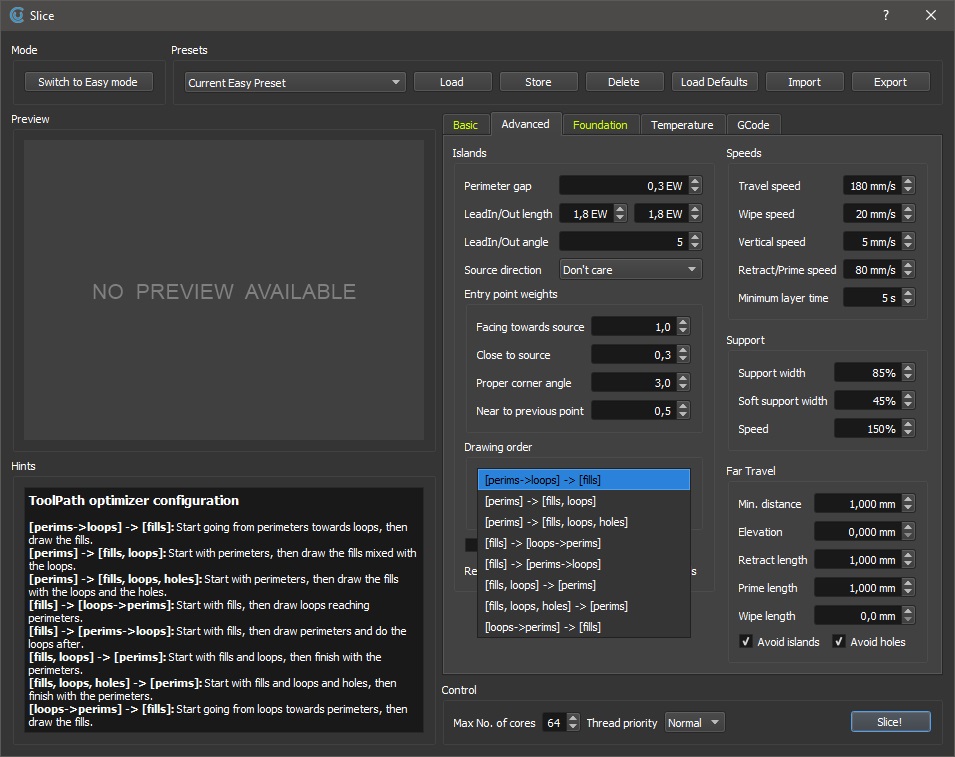The height and width of the screenshot is (757, 955).
Task: Open the Thread priority dropdown
Action: [x=694, y=722]
